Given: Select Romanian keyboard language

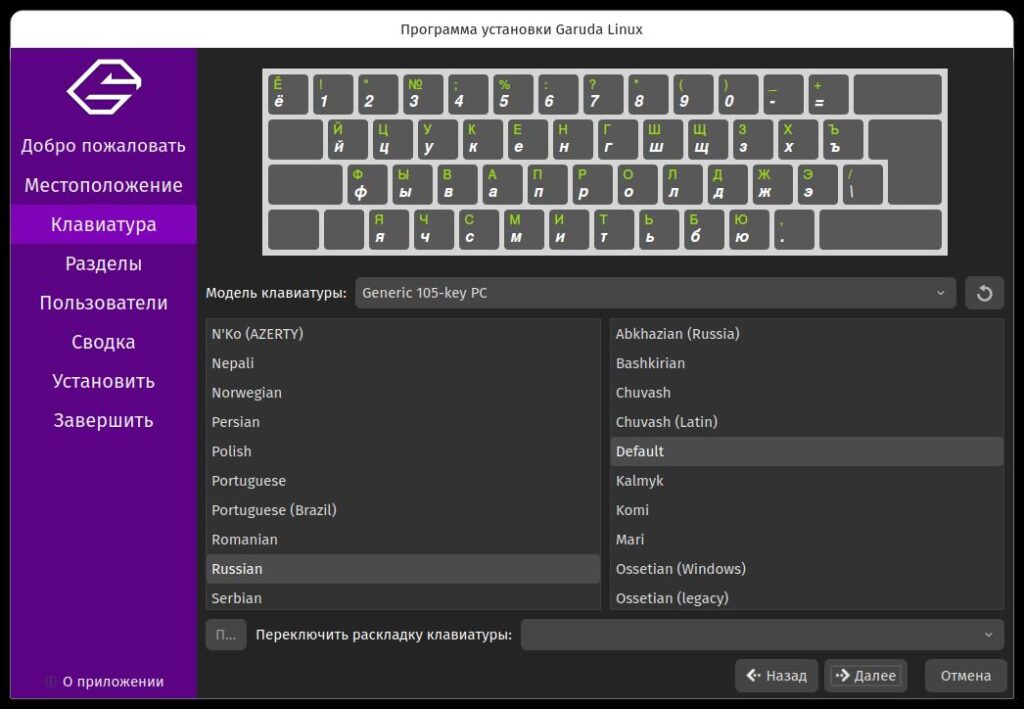Looking at the screenshot, I should tap(403, 539).
